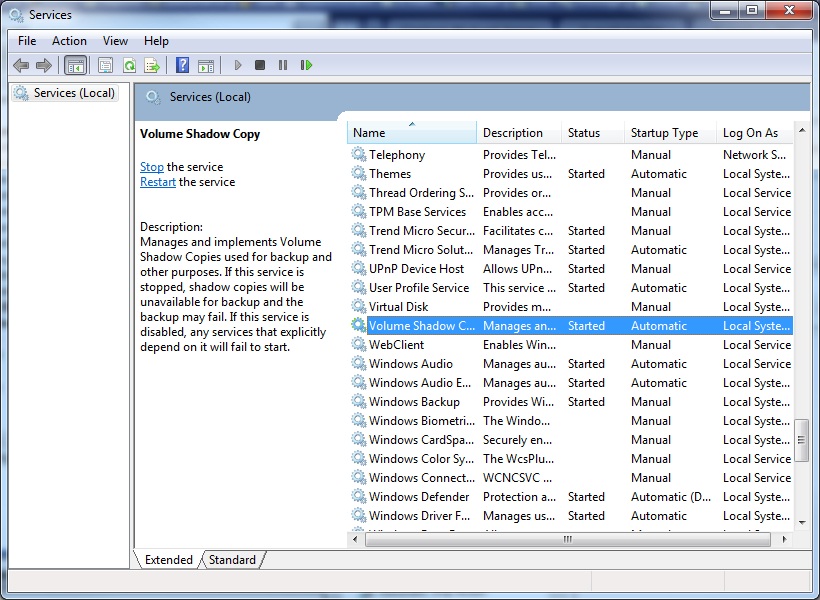Viewport: 820px width, 600px height.
Task: Select the Volume Shadow C... service row
Action: pyautogui.click(x=571, y=325)
